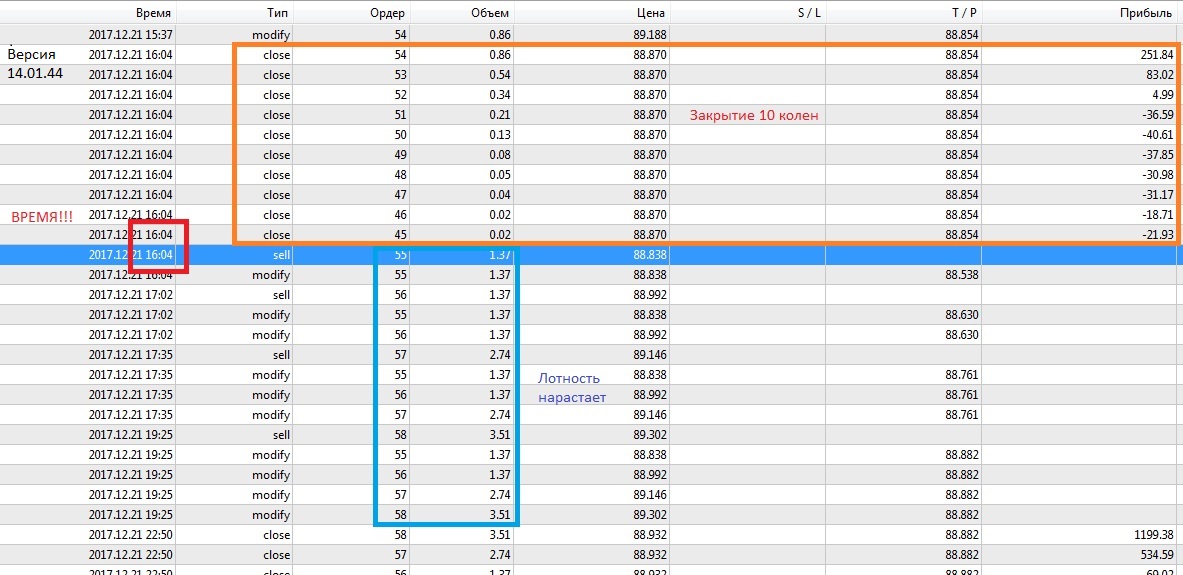
Task: Select T/P 88.882 in modify 58 row
Action: 962,515
